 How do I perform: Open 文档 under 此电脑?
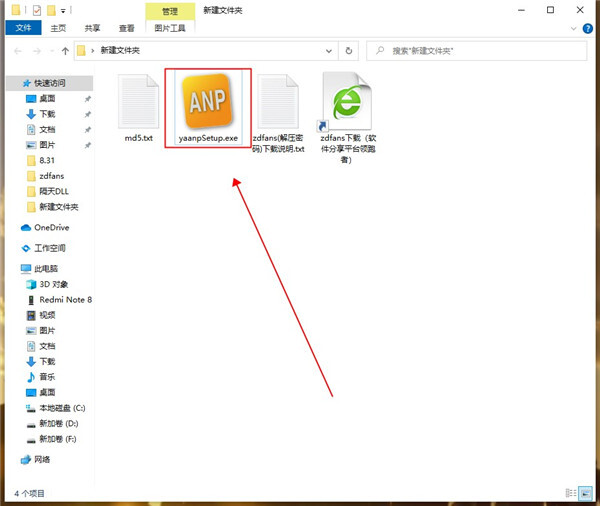coord(47,346)
